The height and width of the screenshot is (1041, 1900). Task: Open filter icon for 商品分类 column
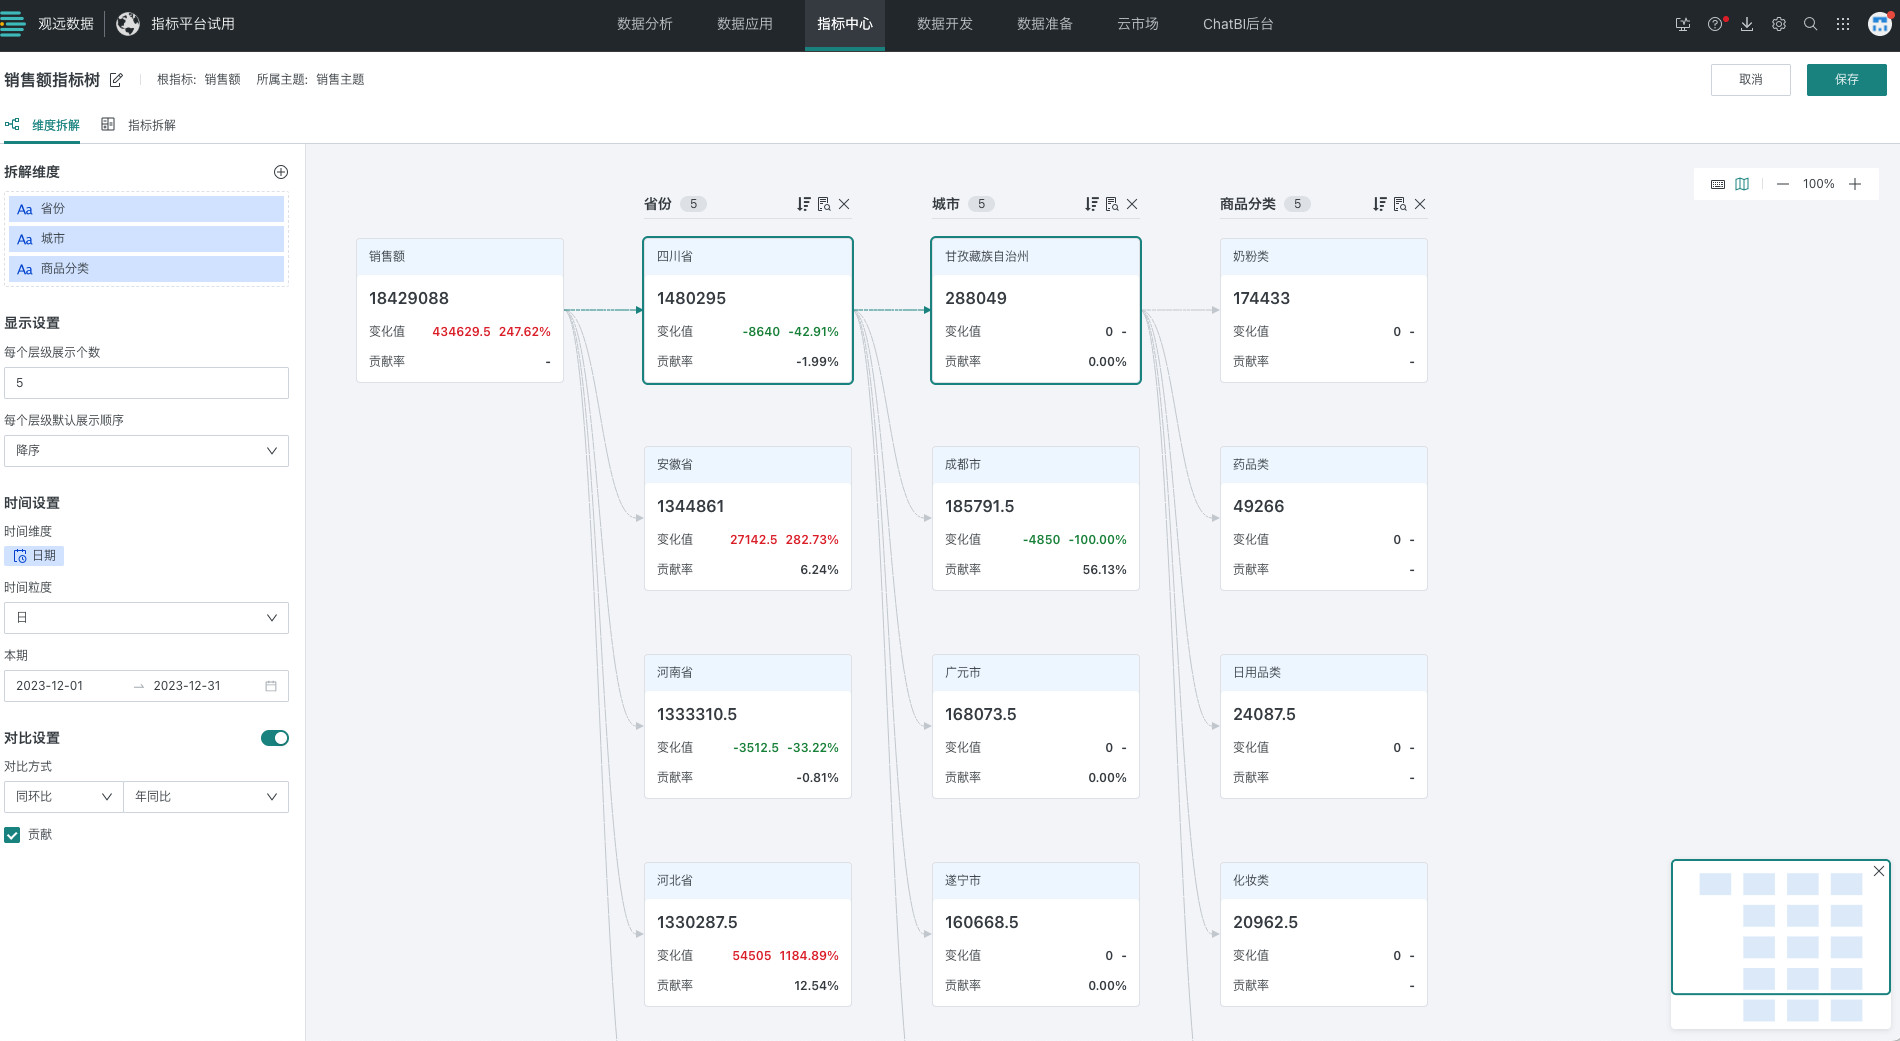pos(1400,204)
